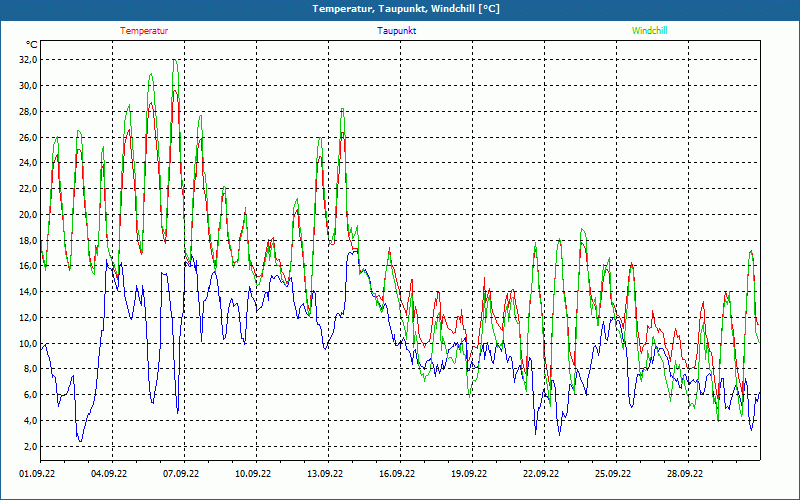The width and height of the screenshot is (800, 500).
Task: Click the 6,0 y-axis value
Action: tap(30, 395)
